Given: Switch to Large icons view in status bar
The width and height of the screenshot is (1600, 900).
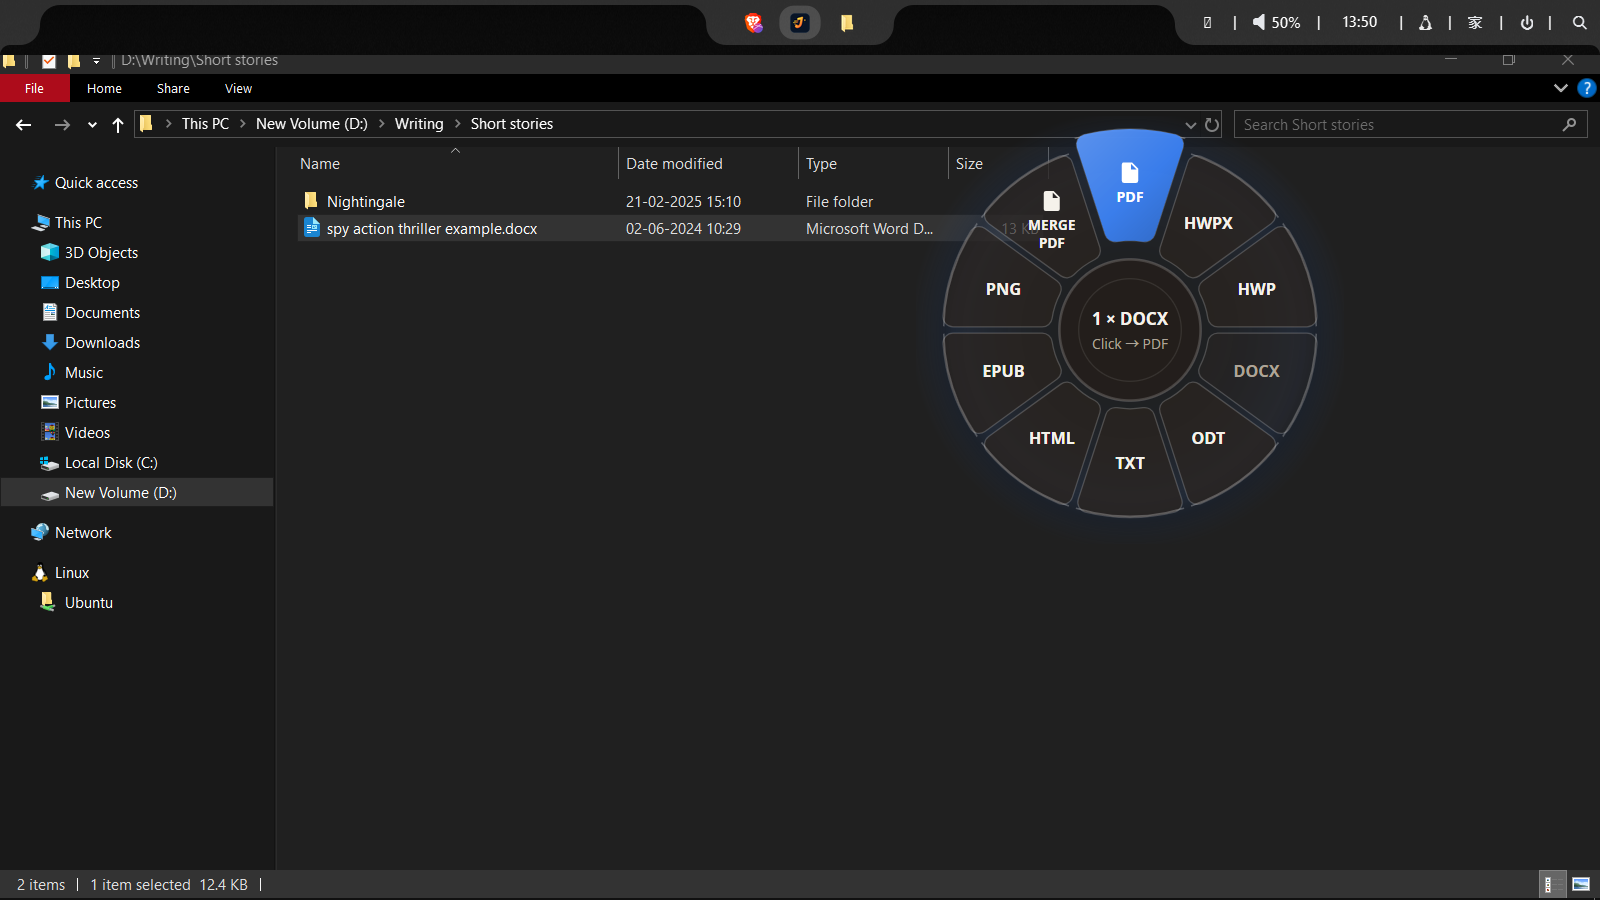Looking at the screenshot, I should [x=1581, y=885].
